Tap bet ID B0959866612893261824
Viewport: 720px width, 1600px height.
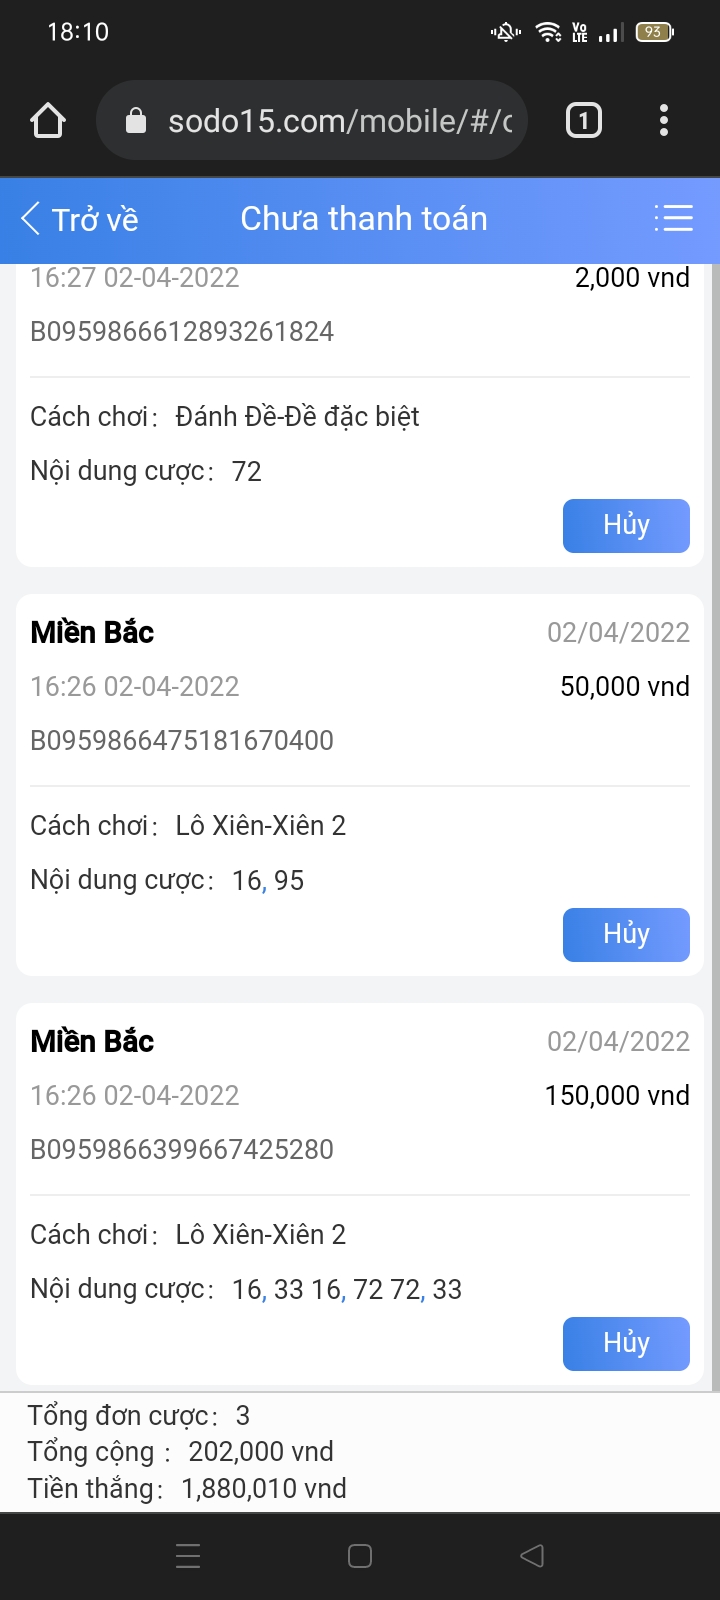[182, 332]
